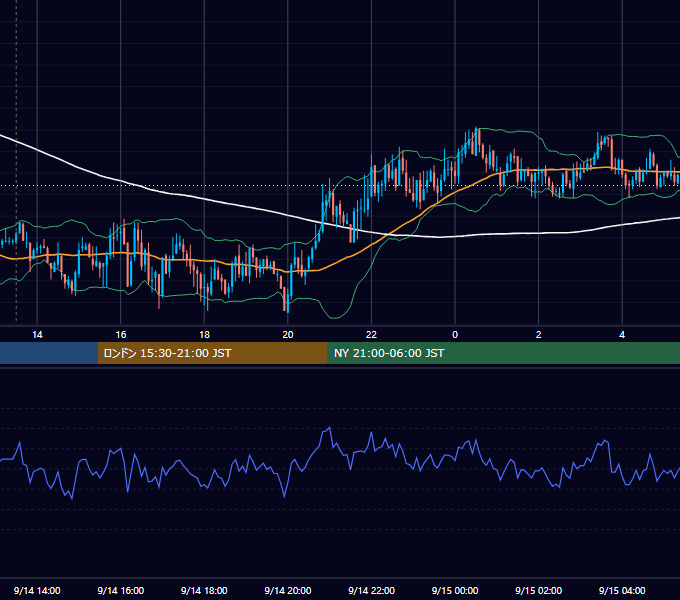Click the 9/14 22:00 label on indicator axis
The image size is (680, 600).
[371, 590]
